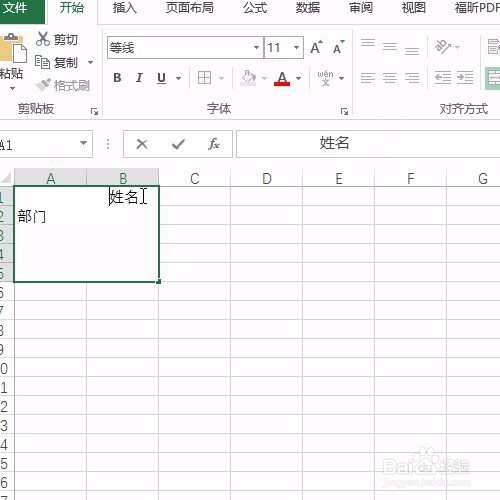Open the font name dropdown arrow
Screen dimensions: 500x500
click(256, 48)
